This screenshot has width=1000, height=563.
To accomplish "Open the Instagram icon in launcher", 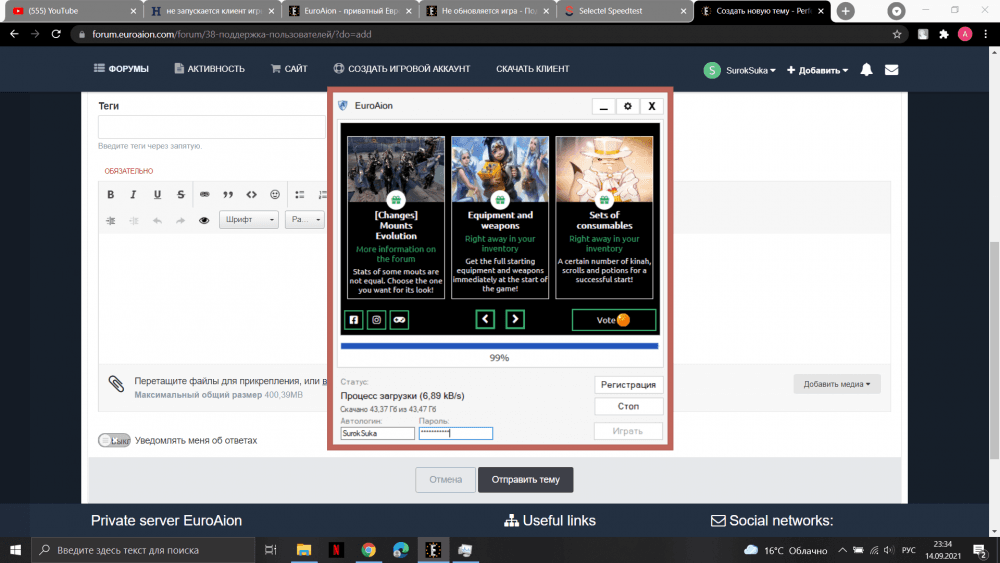I will click(377, 320).
